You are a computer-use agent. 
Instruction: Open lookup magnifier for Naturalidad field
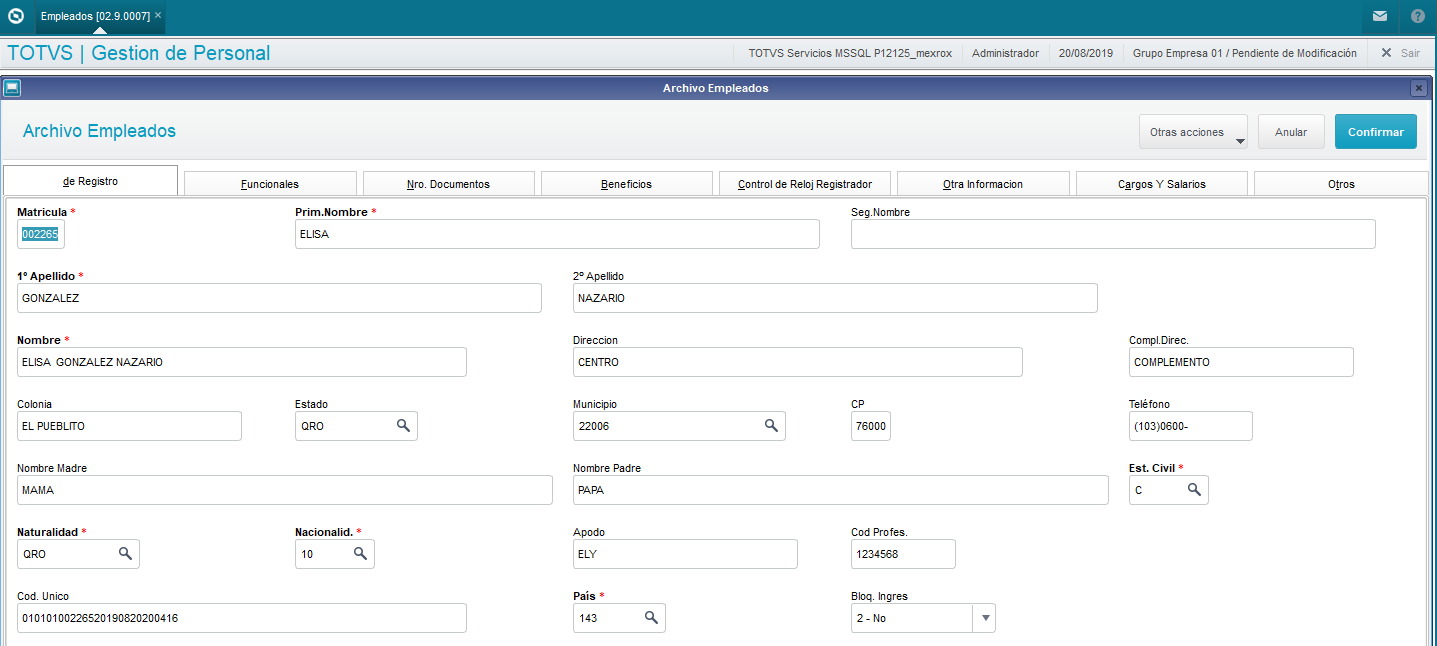(125, 554)
